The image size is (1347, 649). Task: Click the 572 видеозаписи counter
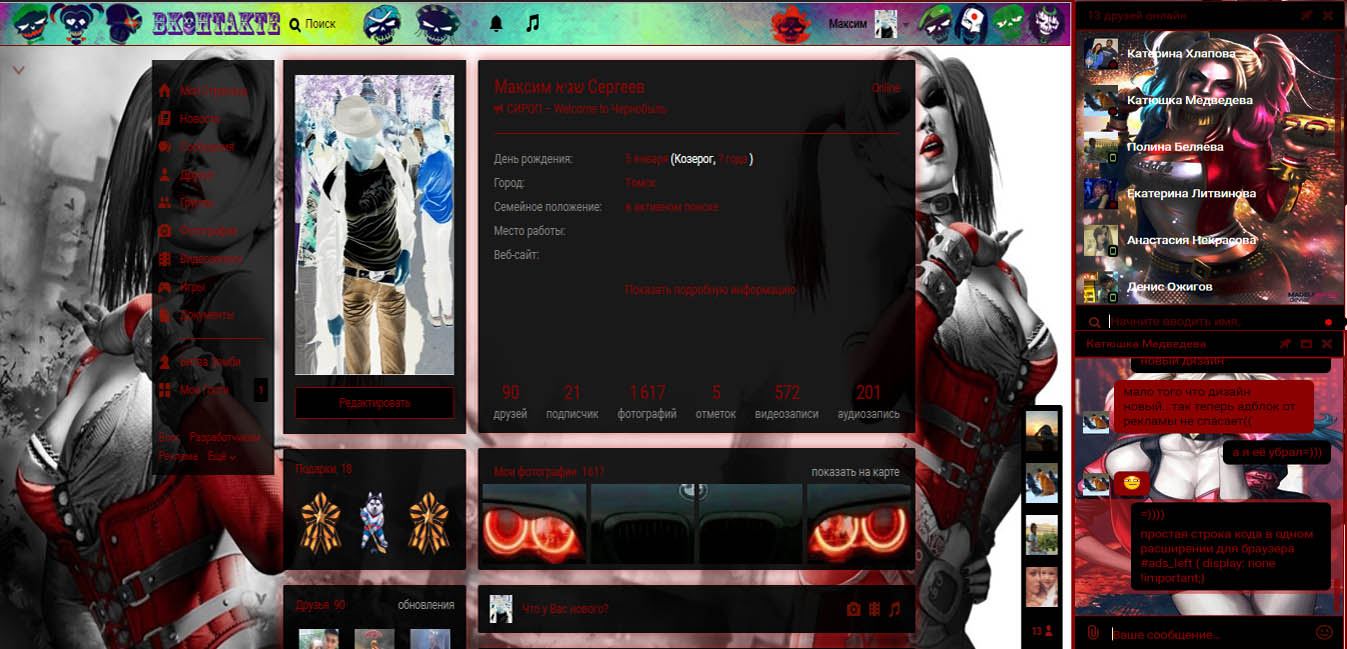point(787,402)
